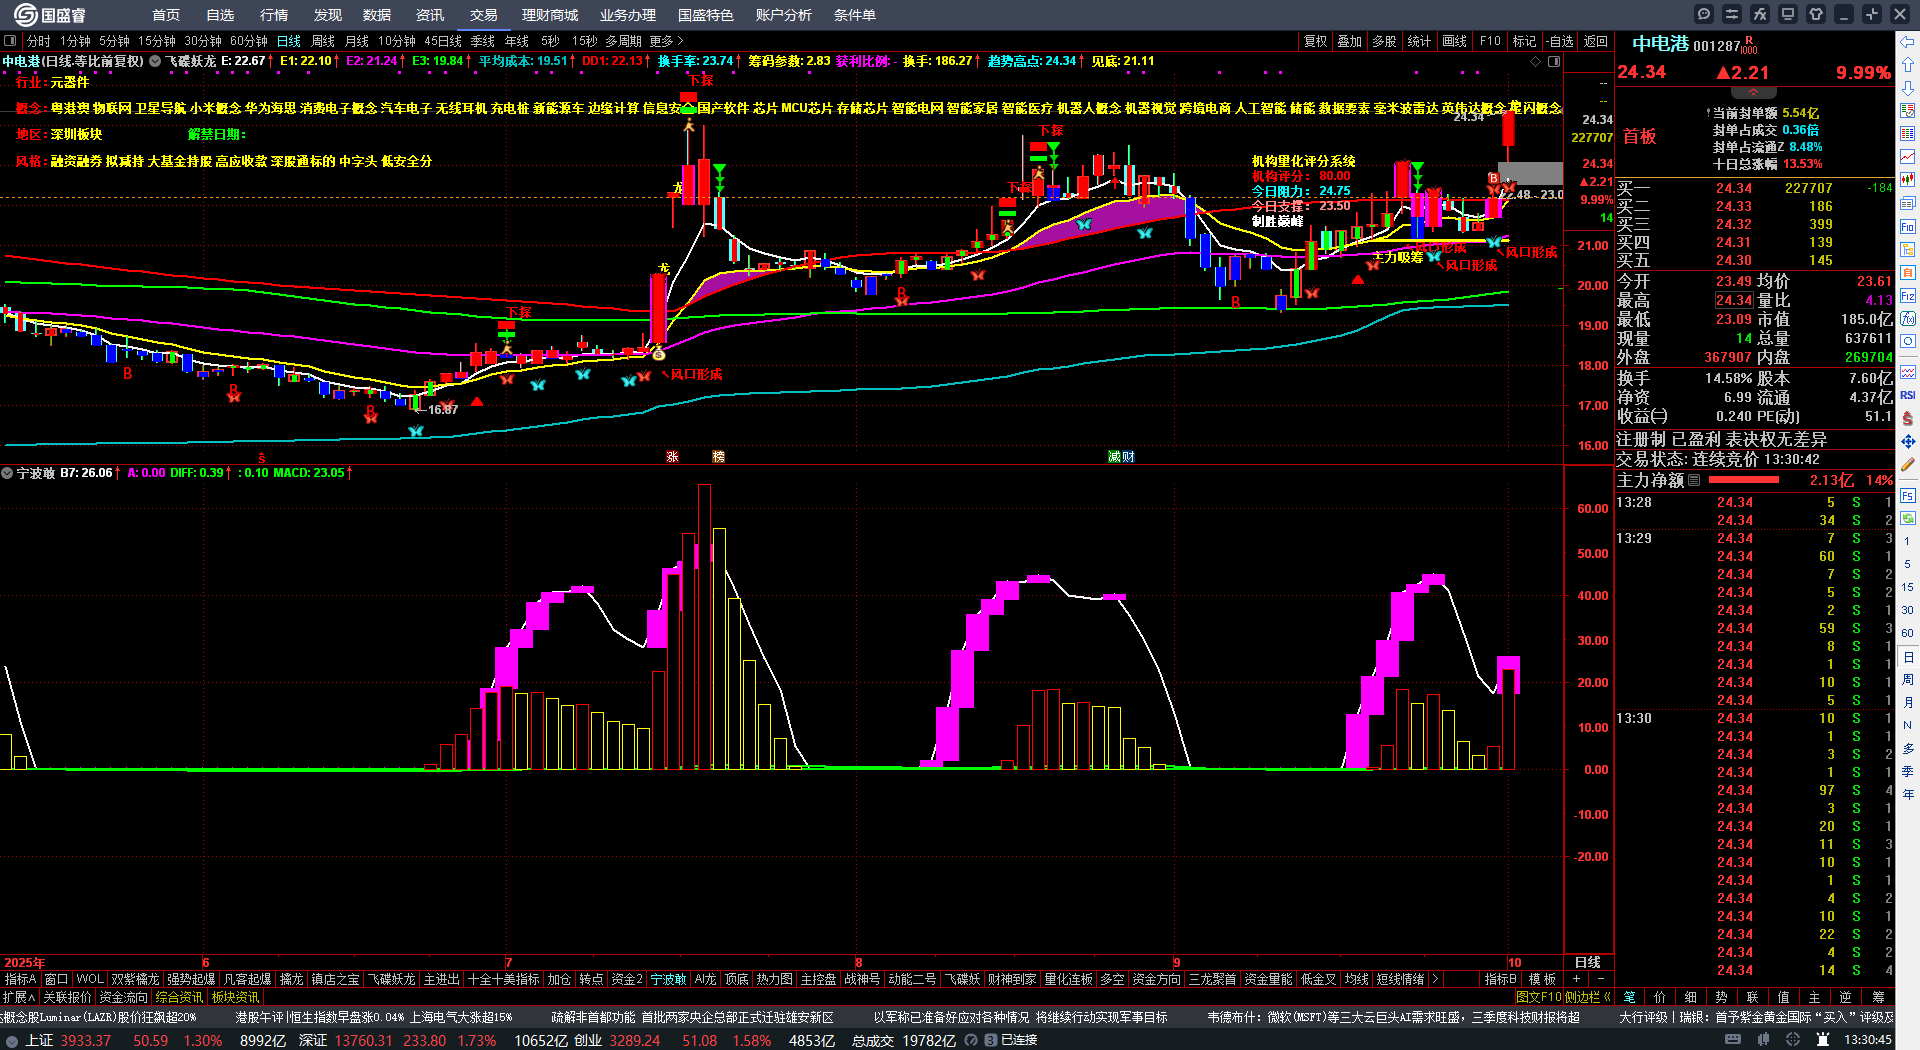
Task: Switch to the 周线 weekly period tab
Action: (x=323, y=41)
